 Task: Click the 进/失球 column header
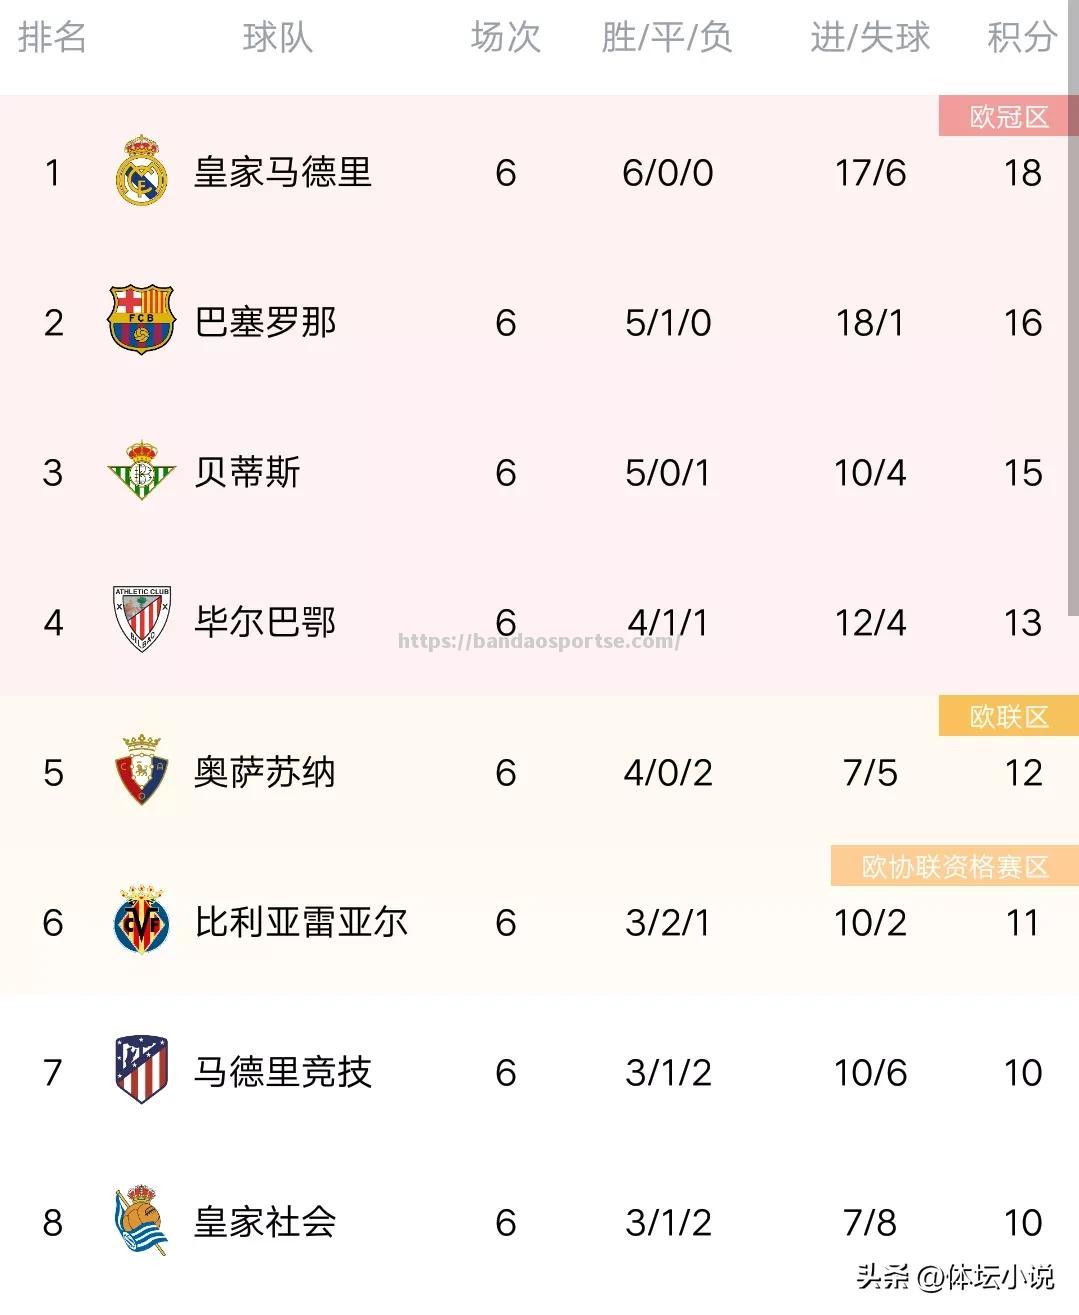pos(870,38)
